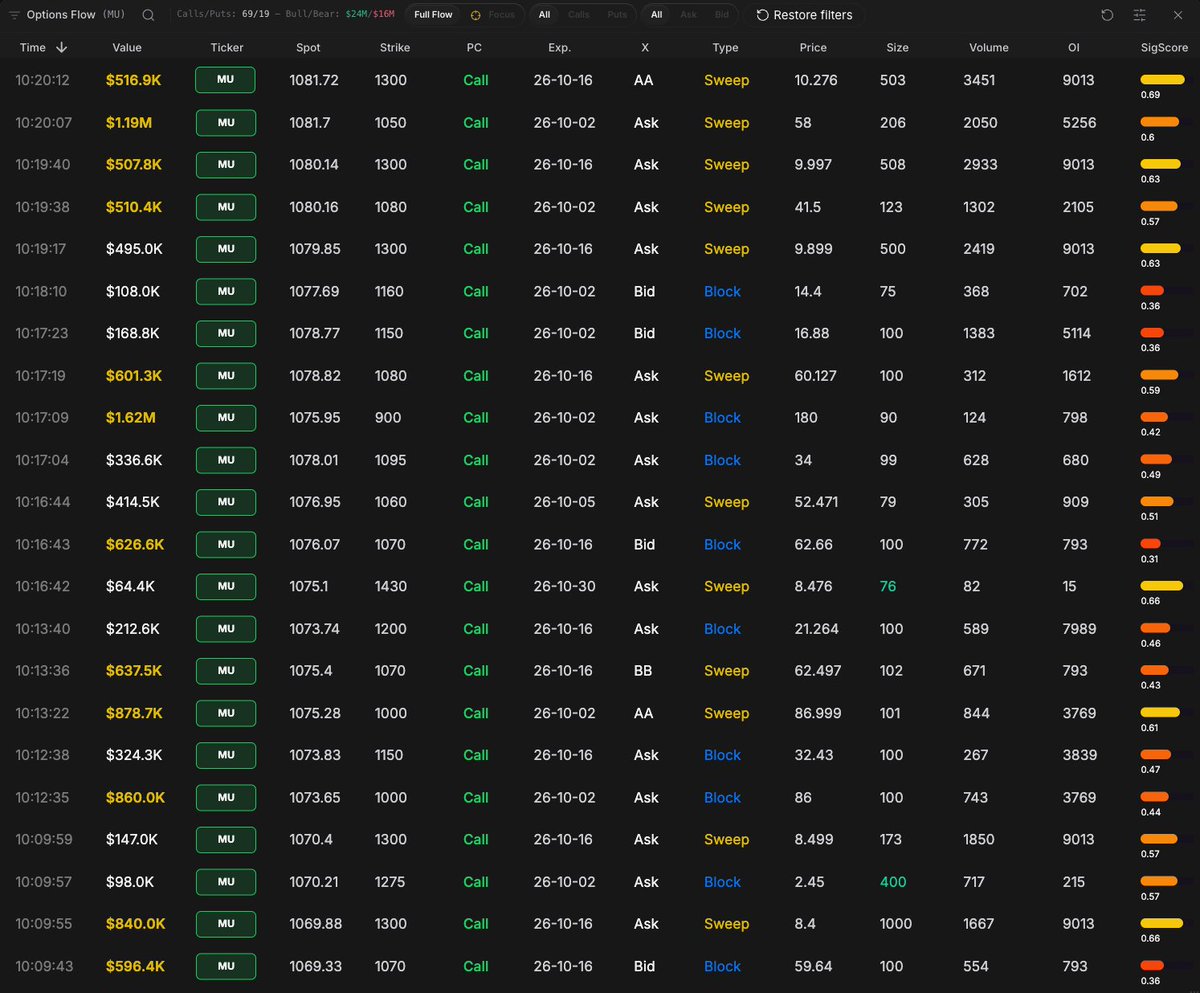Open the filter settings sliders icon

pyautogui.click(x=1140, y=15)
